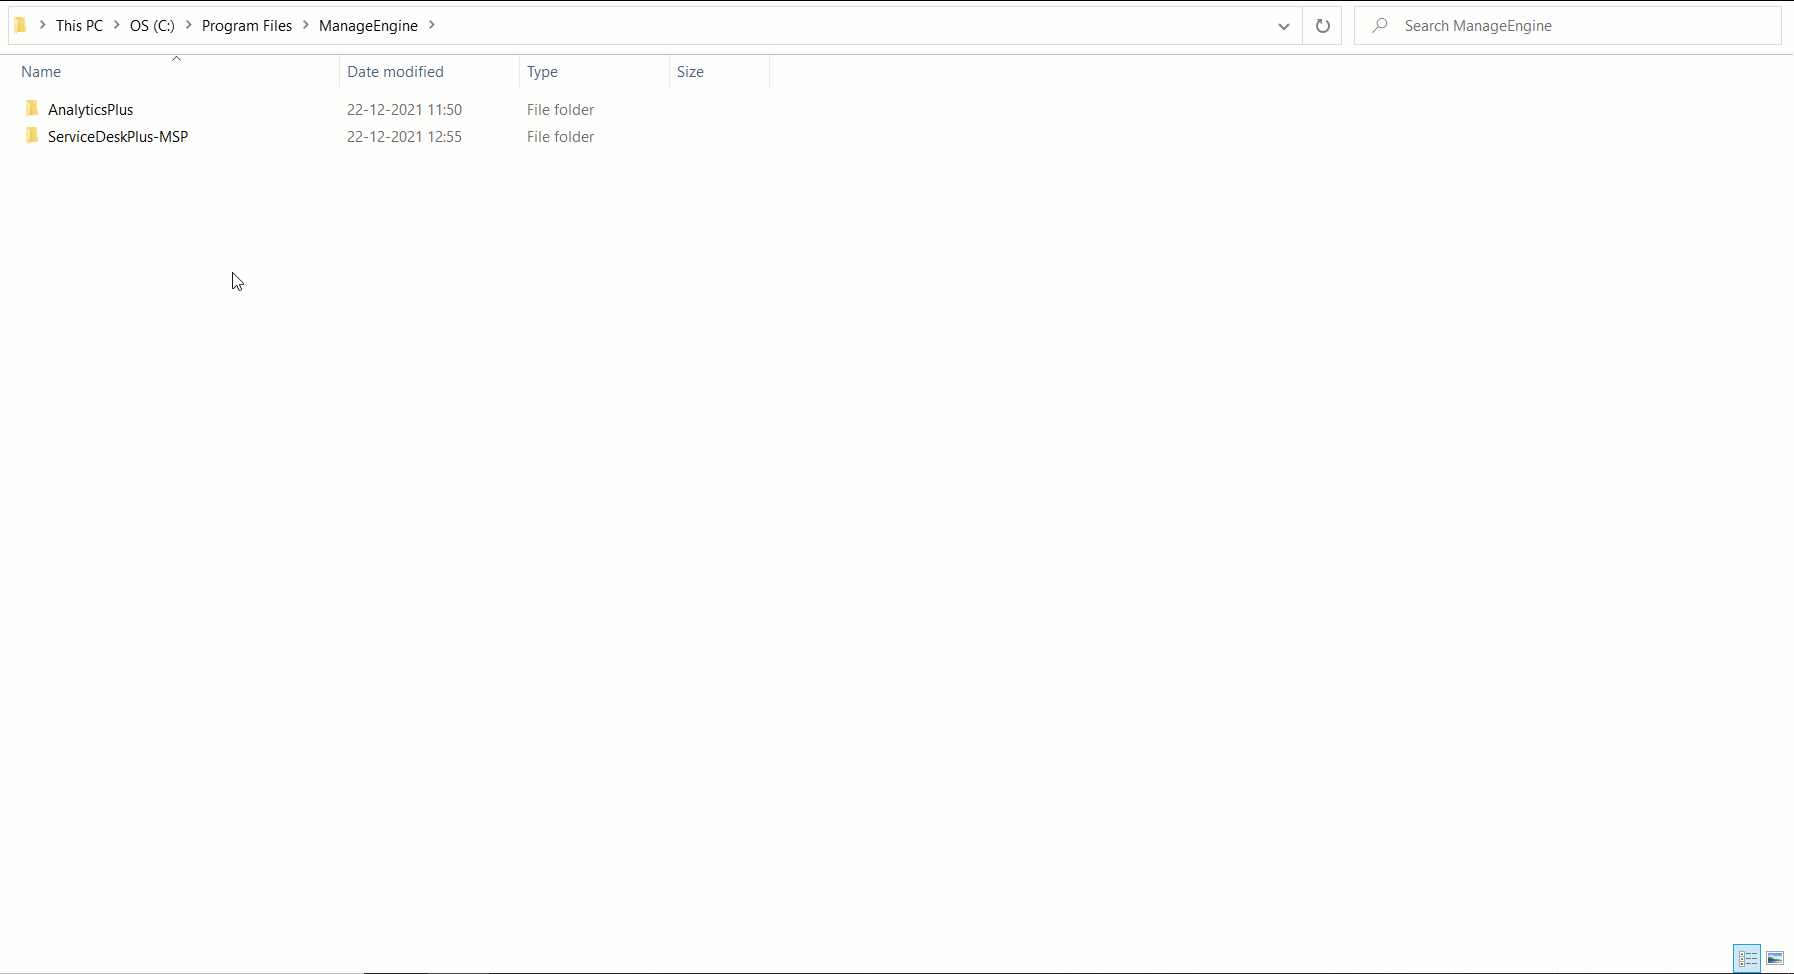
Task: Expand the chevron after This PC
Action: [x=116, y=25]
